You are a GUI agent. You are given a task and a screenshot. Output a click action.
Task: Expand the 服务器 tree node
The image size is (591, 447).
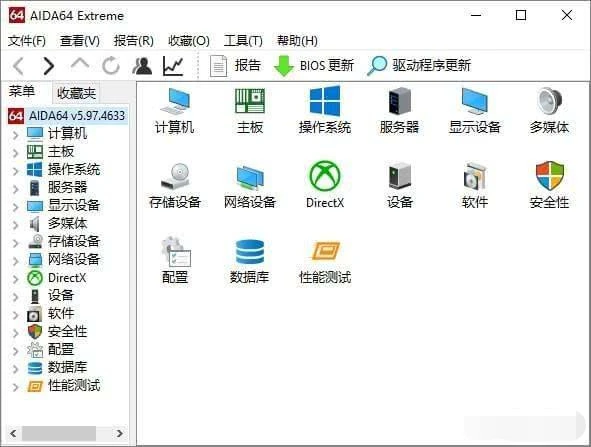[15, 188]
